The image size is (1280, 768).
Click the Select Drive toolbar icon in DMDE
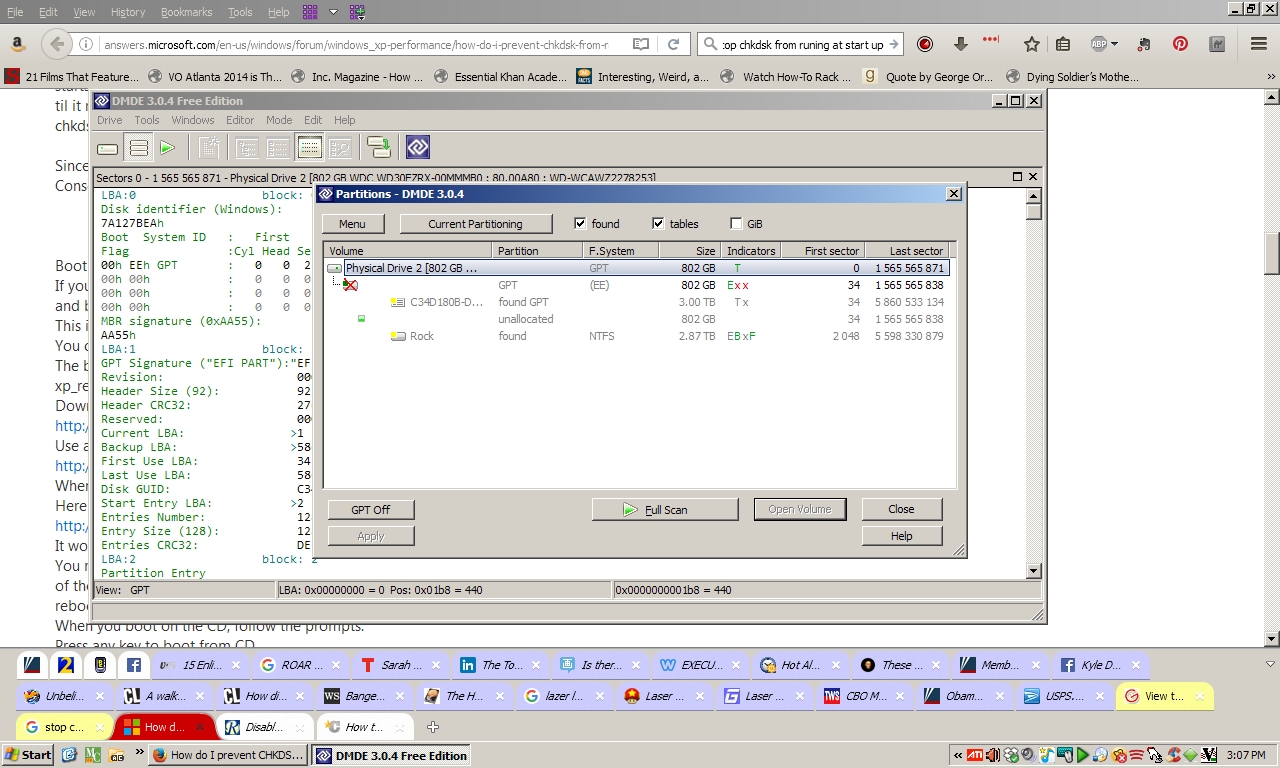(x=107, y=148)
